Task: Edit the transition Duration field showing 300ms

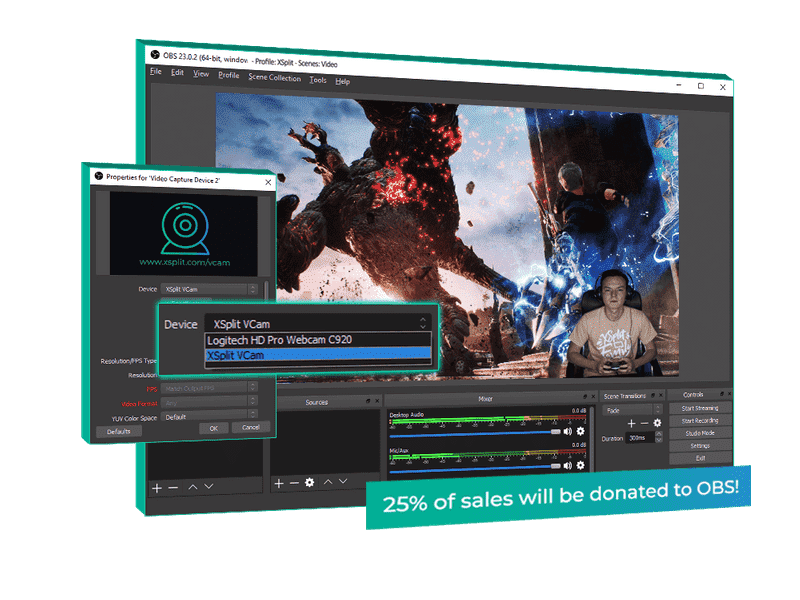Action: click(x=636, y=437)
